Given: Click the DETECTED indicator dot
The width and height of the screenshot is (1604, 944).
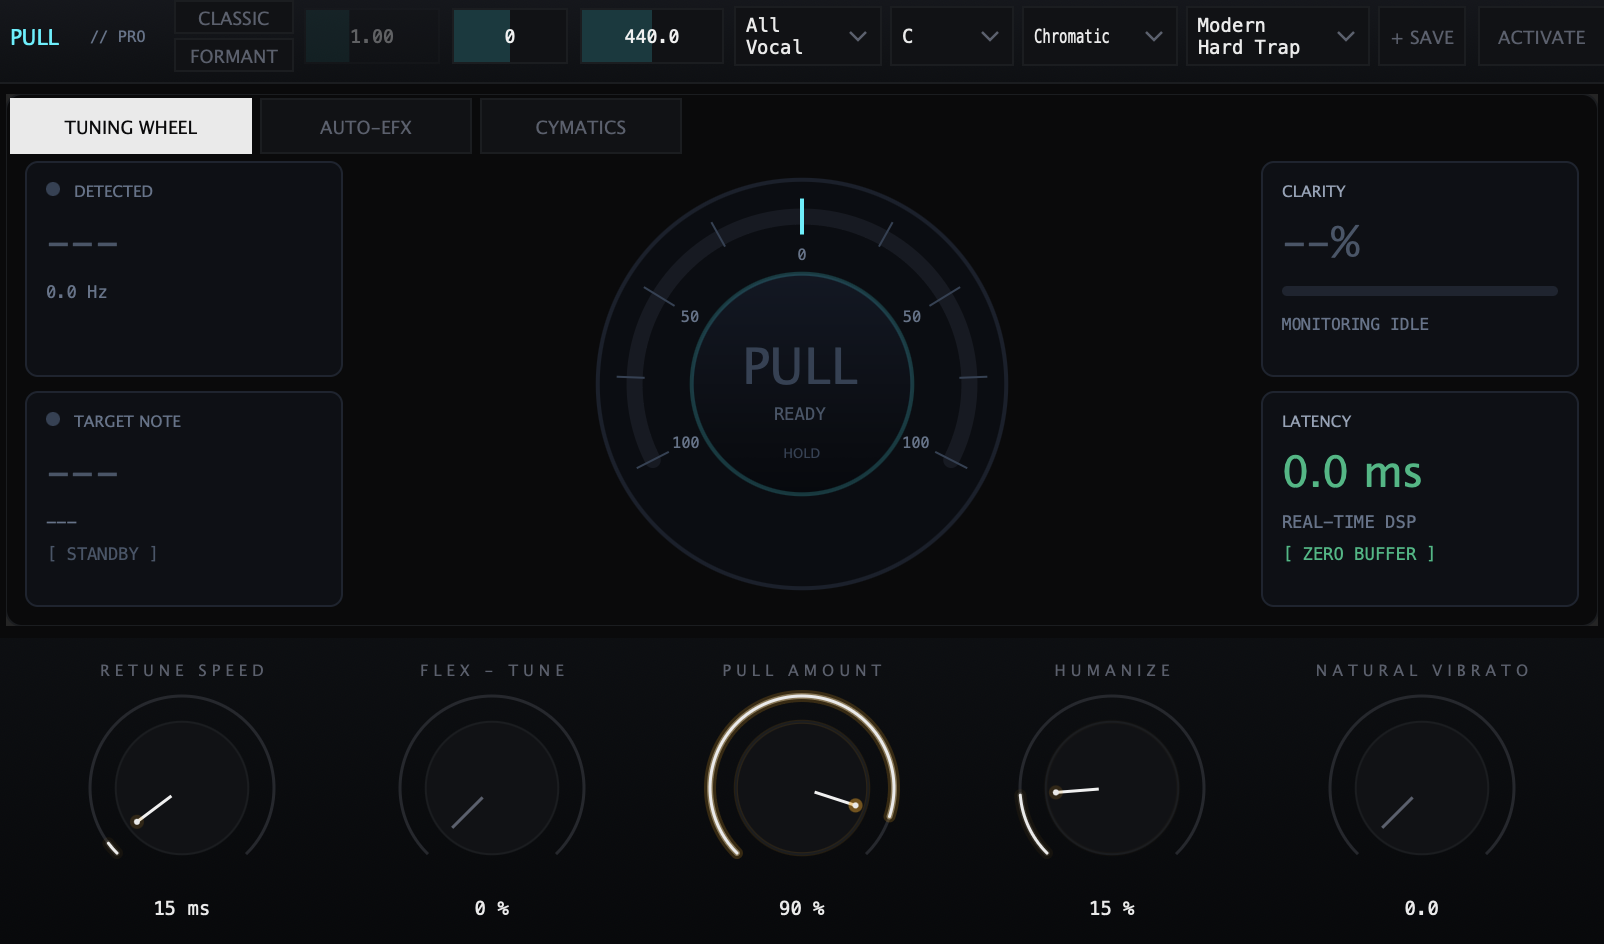Looking at the screenshot, I should point(53,189).
